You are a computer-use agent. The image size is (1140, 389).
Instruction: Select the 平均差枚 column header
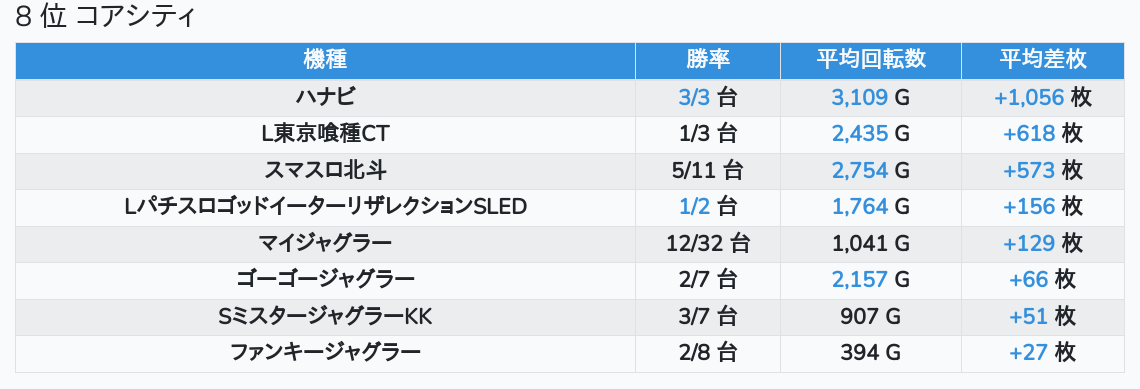[x=1043, y=60]
